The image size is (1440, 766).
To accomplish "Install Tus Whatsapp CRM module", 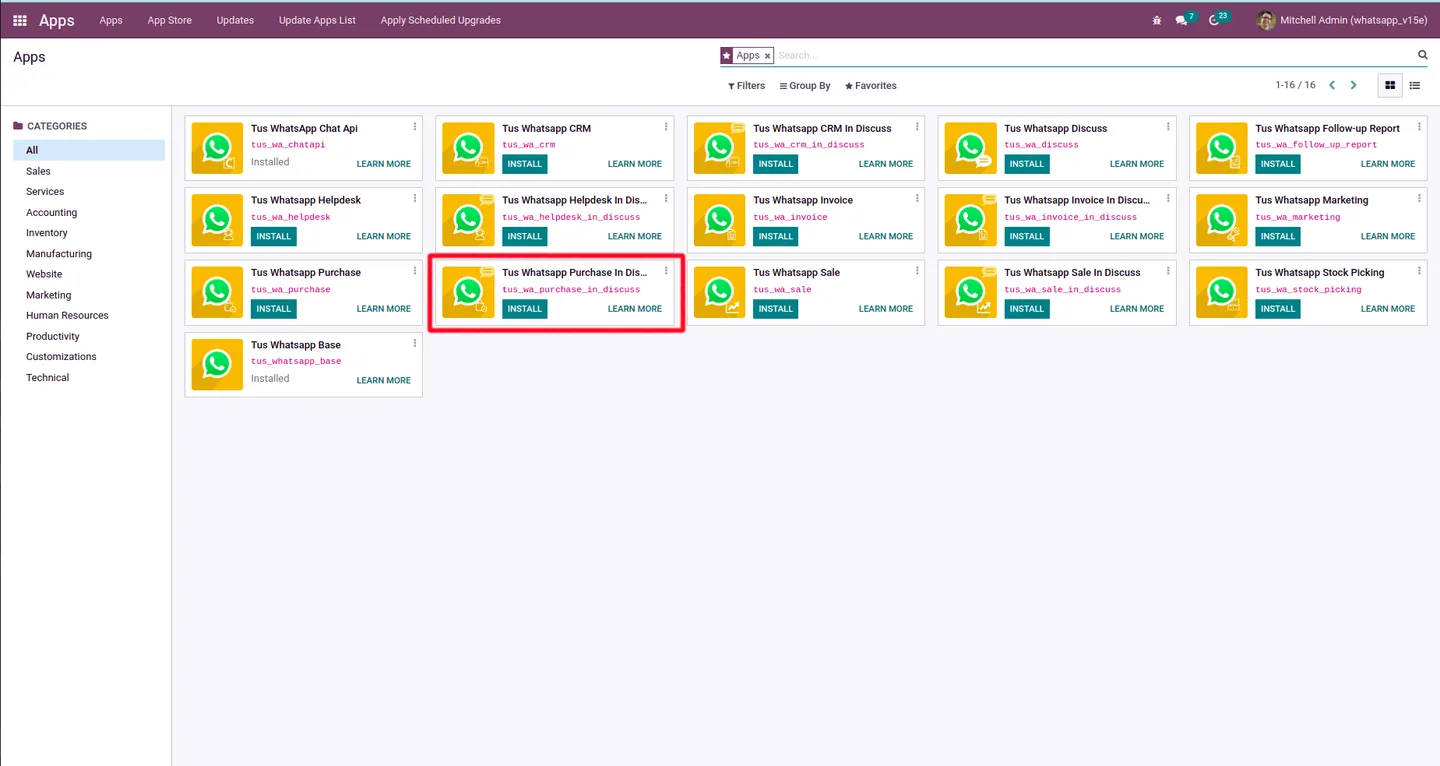I will 525,164.
